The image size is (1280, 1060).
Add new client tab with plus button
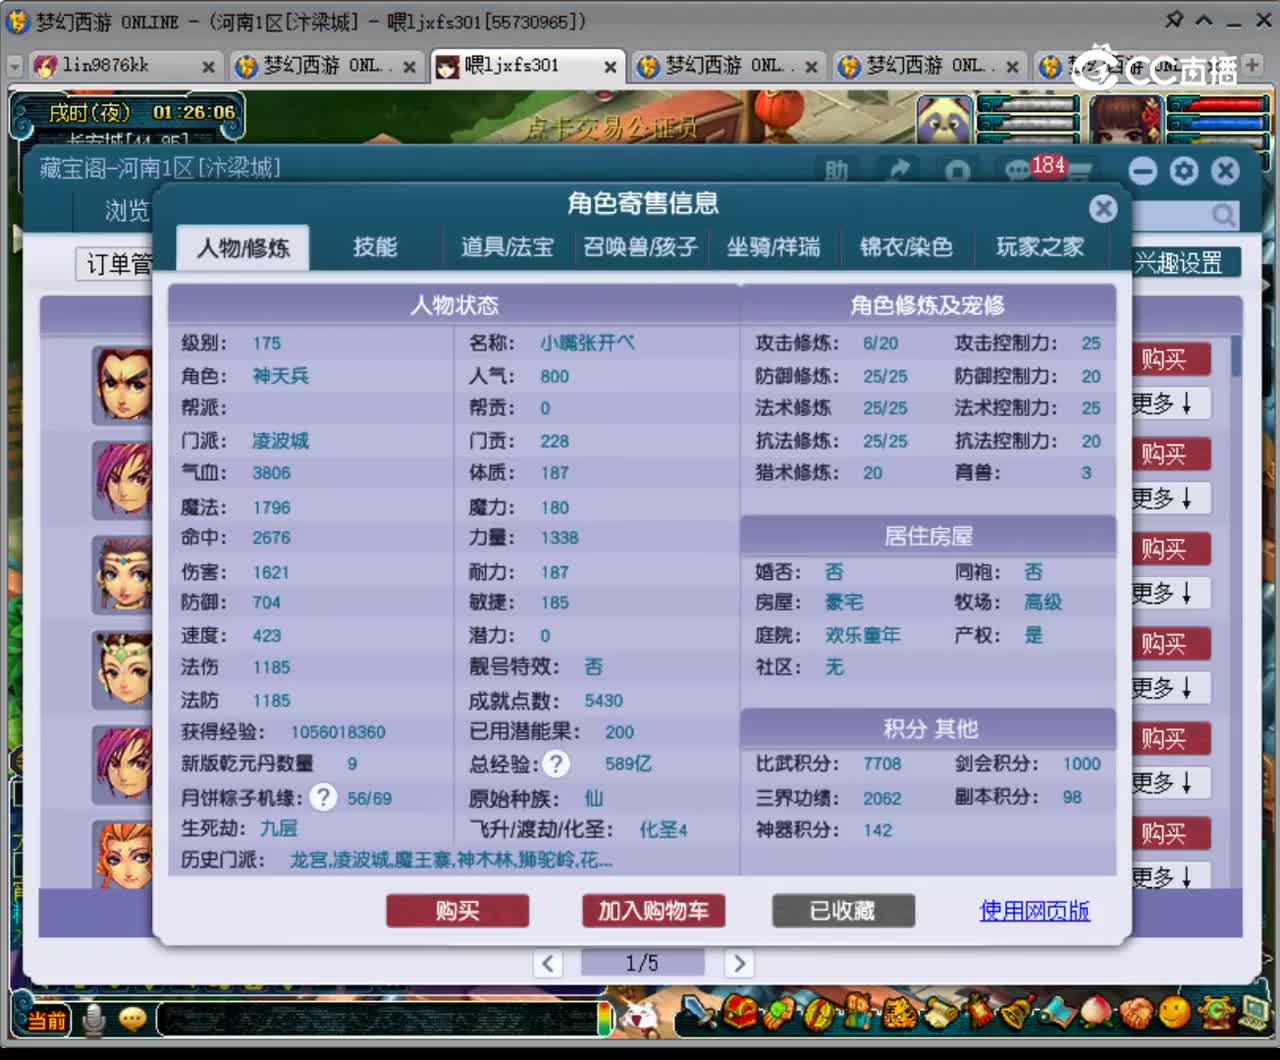point(1252,65)
